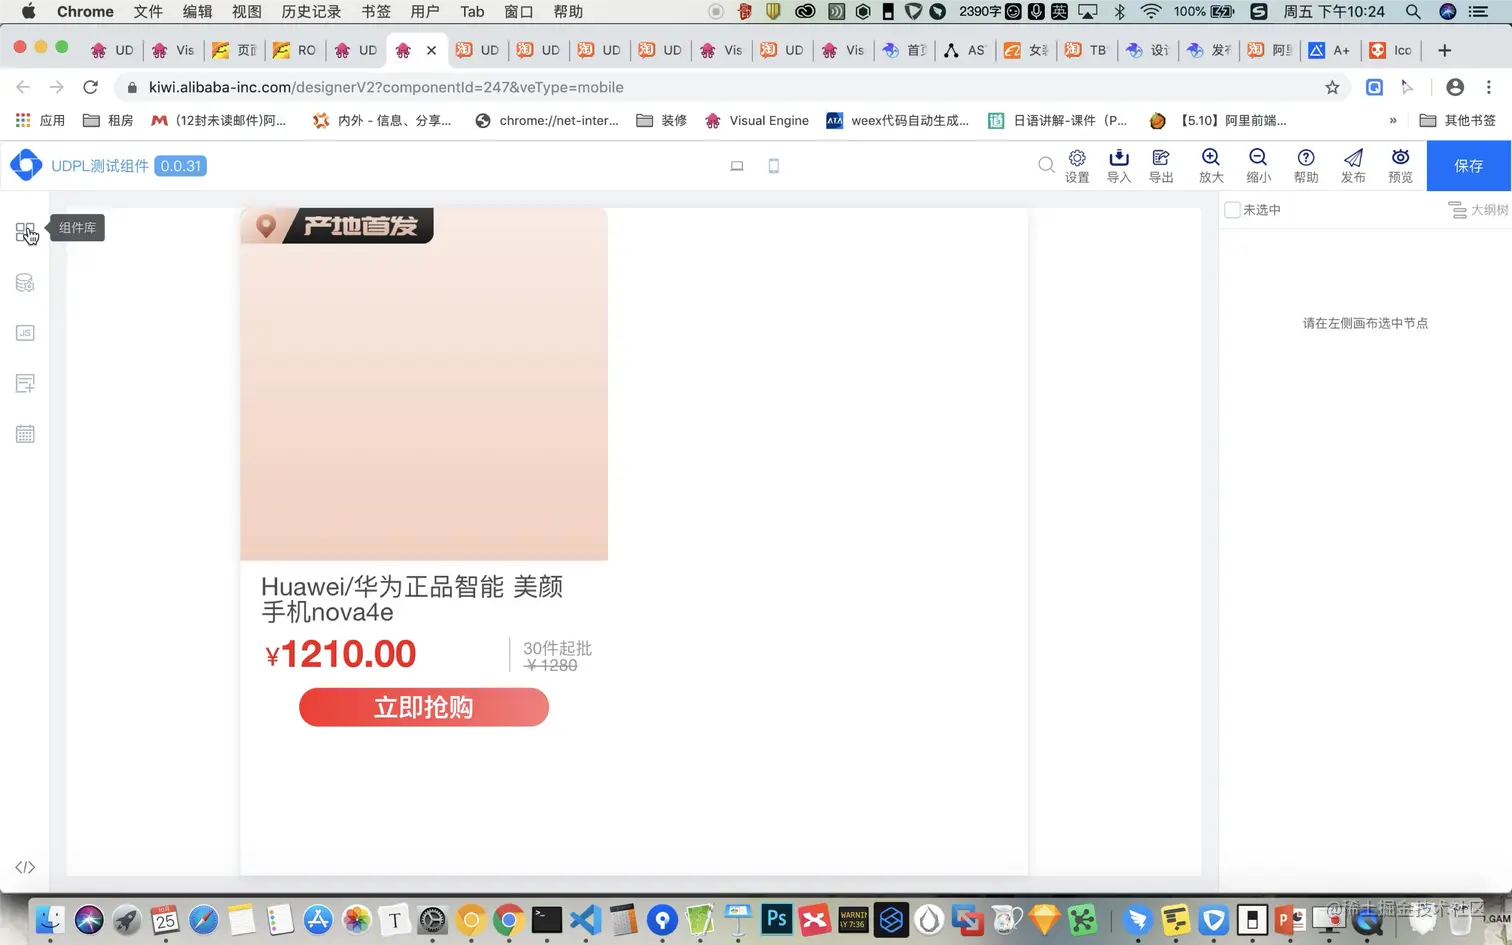1512x945 pixels.
Task: Select the 产地首发 badge on canvas
Action: pyautogui.click(x=338, y=226)
